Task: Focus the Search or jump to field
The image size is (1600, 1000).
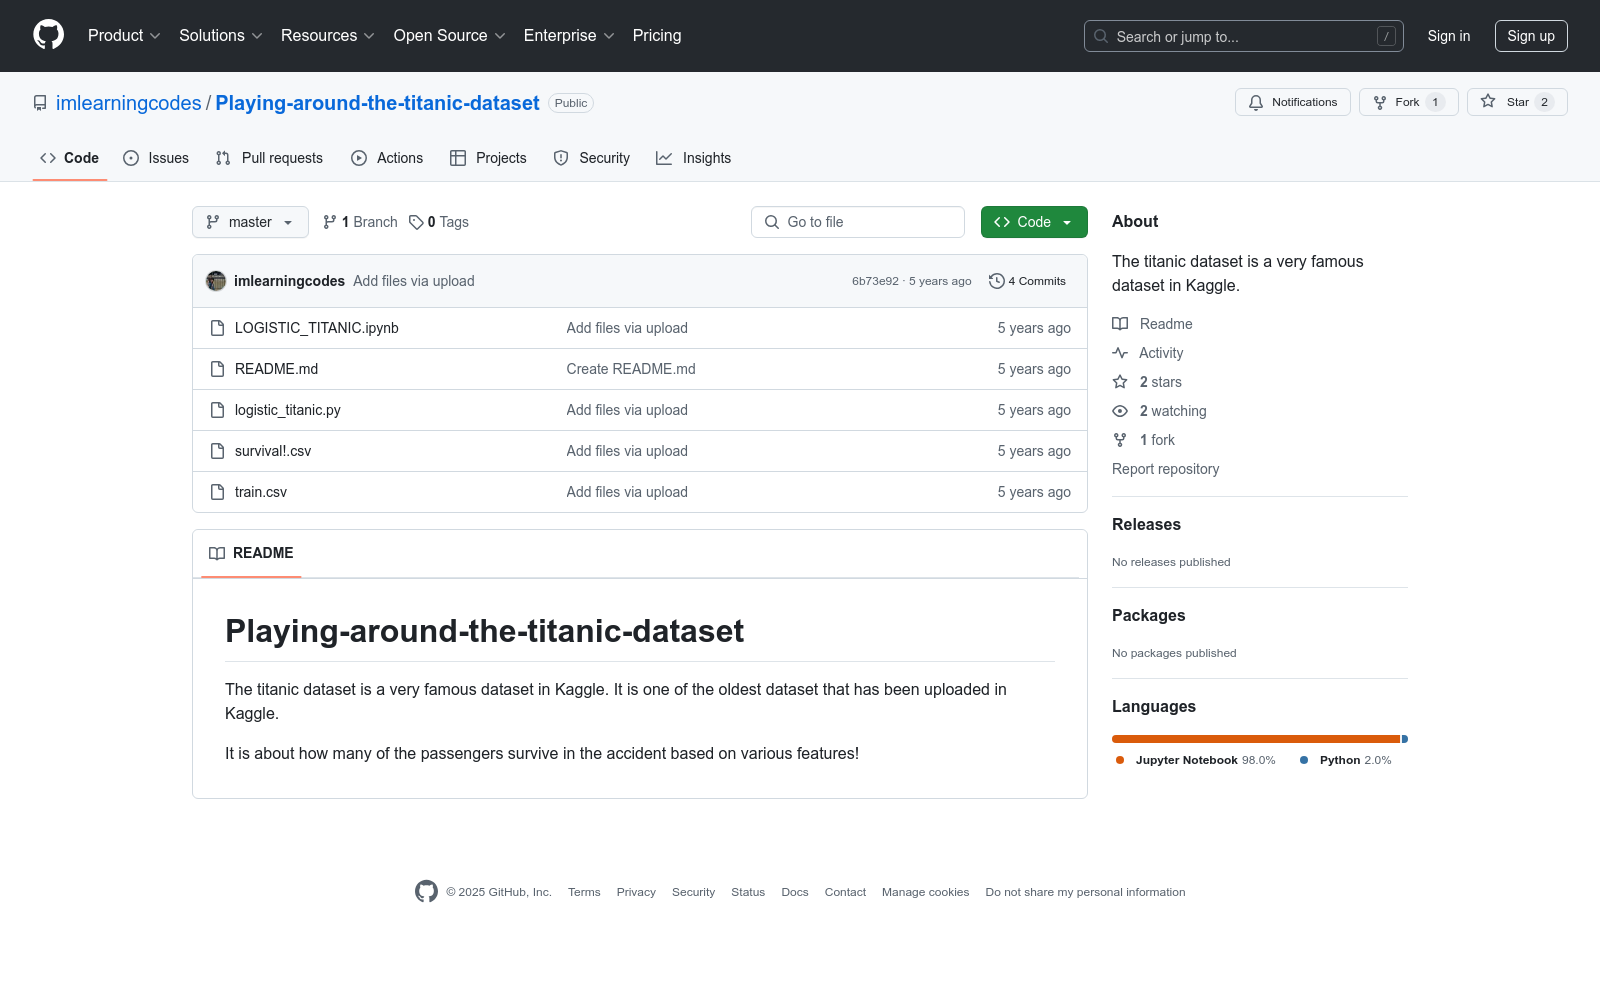Action: click(1244, 36)
